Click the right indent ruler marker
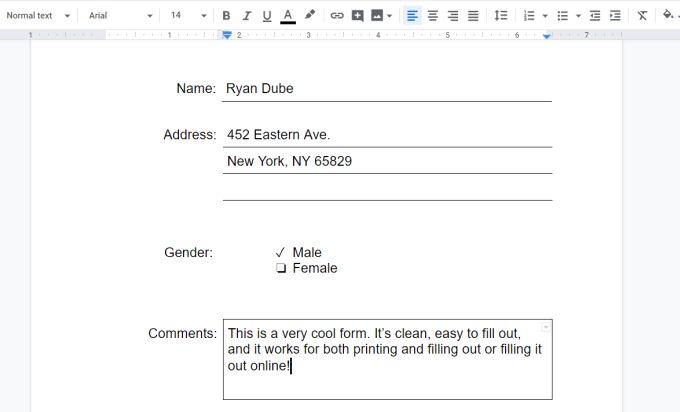Image resolution: width=680 pixels, height=412 pixels. pos(546,36)
